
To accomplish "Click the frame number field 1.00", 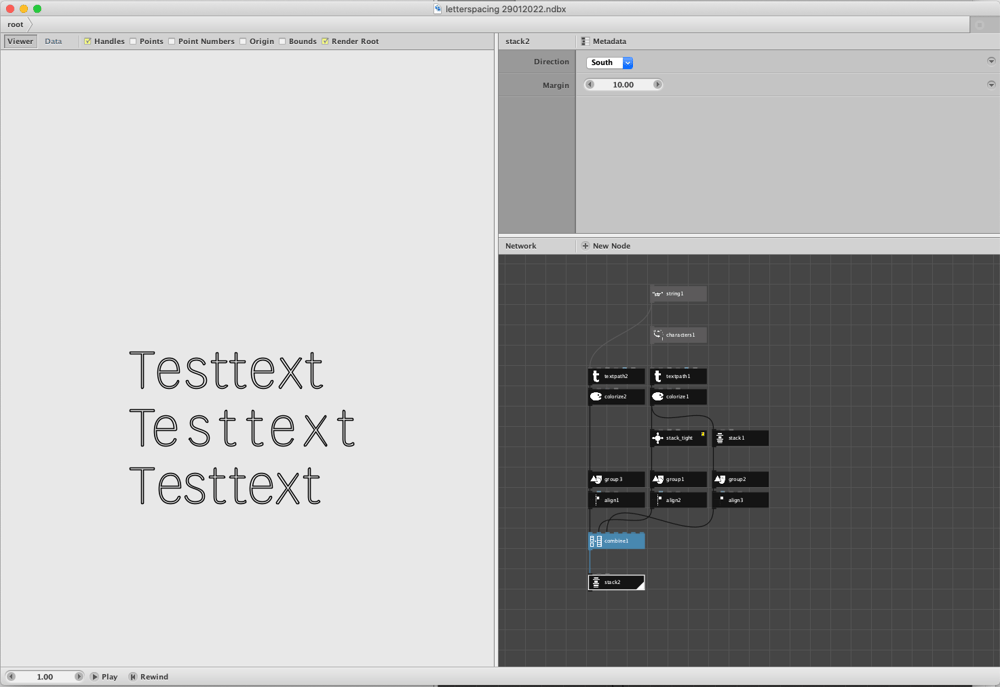I will click(x=45, y=677).
